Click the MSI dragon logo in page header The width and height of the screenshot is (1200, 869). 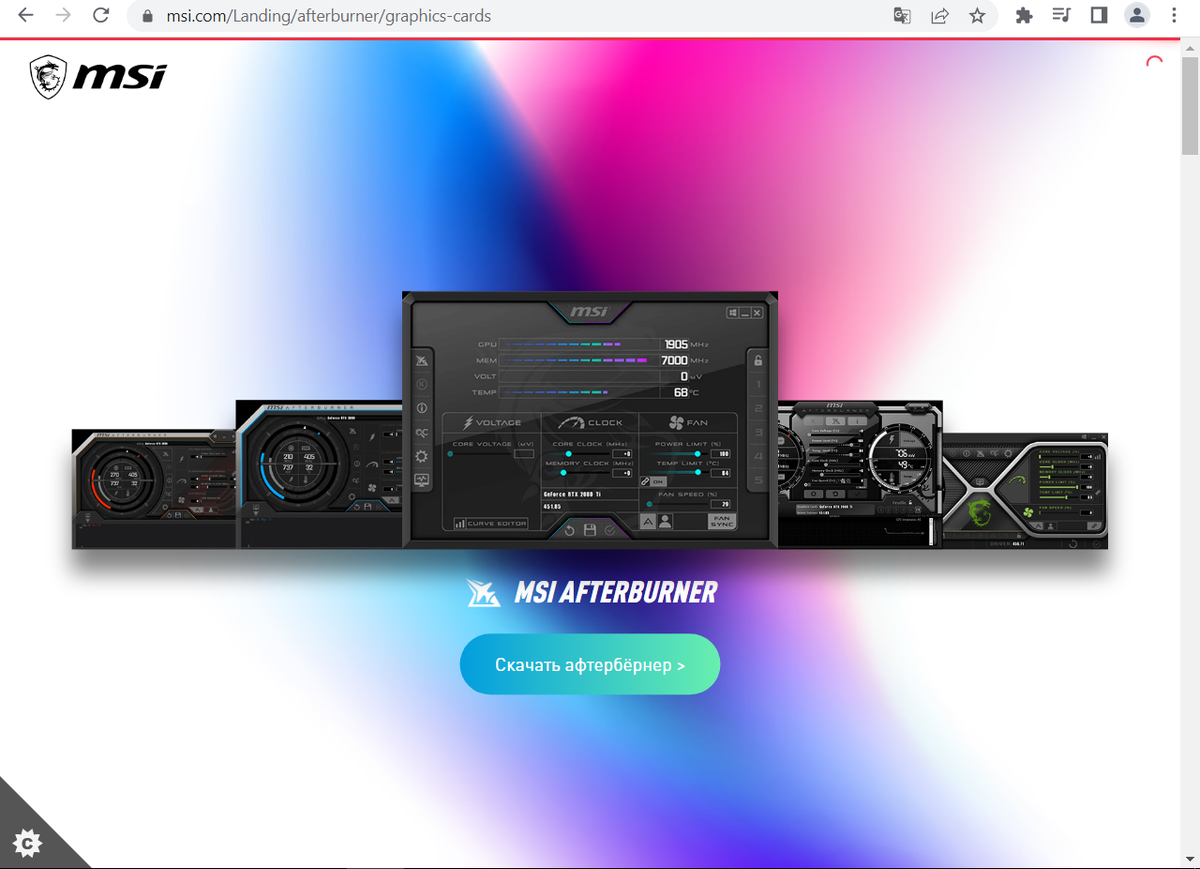(x=98, y=76)
